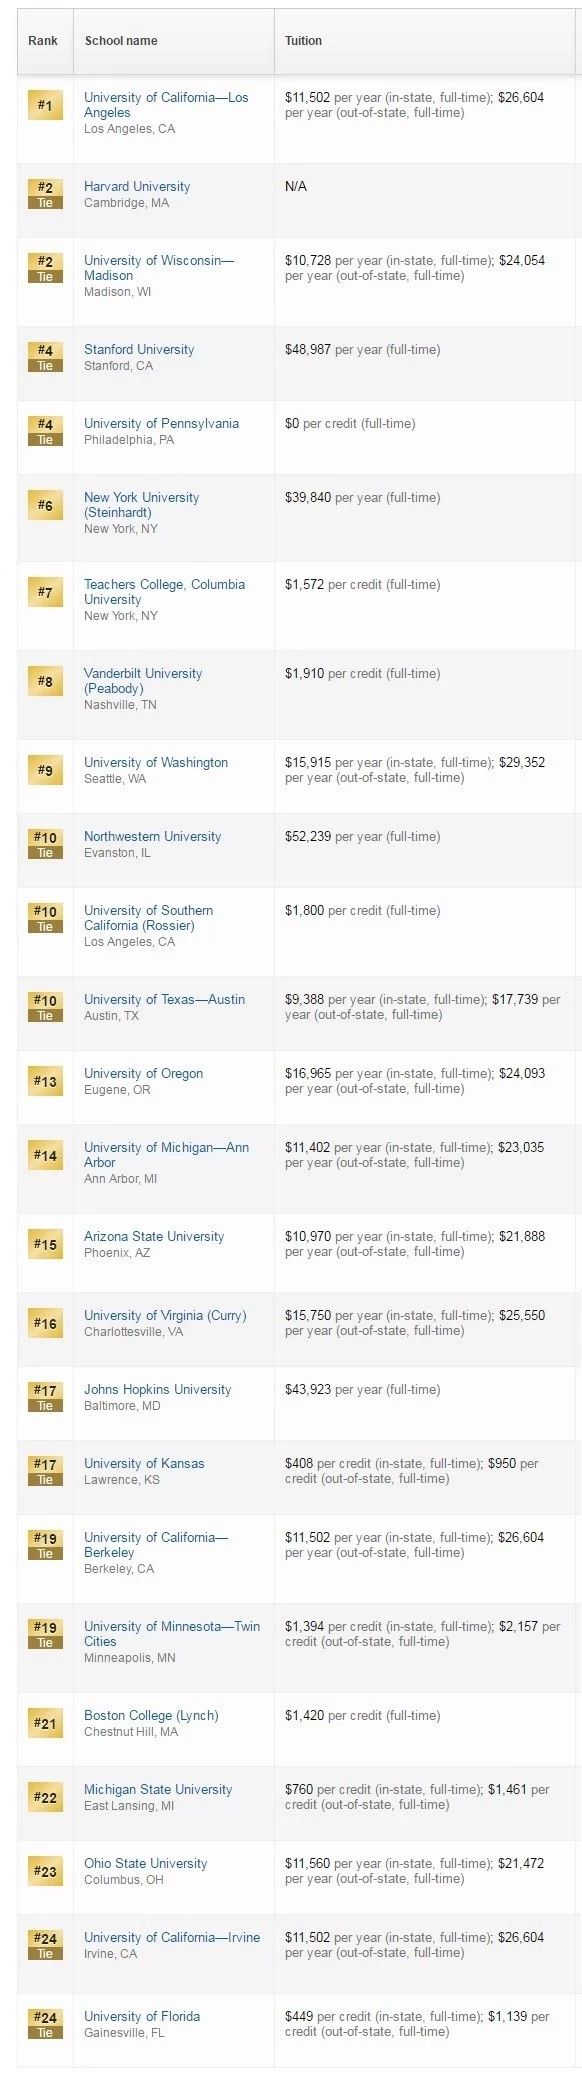The height and width of the screenshot is (2075, 582).
Task: Open the Johns Hopkins University link
Action: click(x=157, y=1389)
